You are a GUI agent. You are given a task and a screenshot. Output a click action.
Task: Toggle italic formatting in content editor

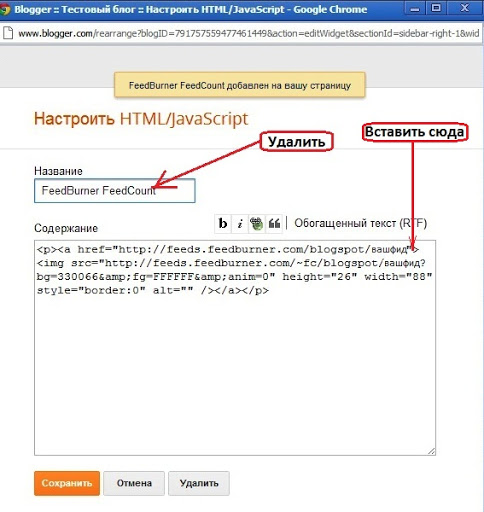pos(240,223)
